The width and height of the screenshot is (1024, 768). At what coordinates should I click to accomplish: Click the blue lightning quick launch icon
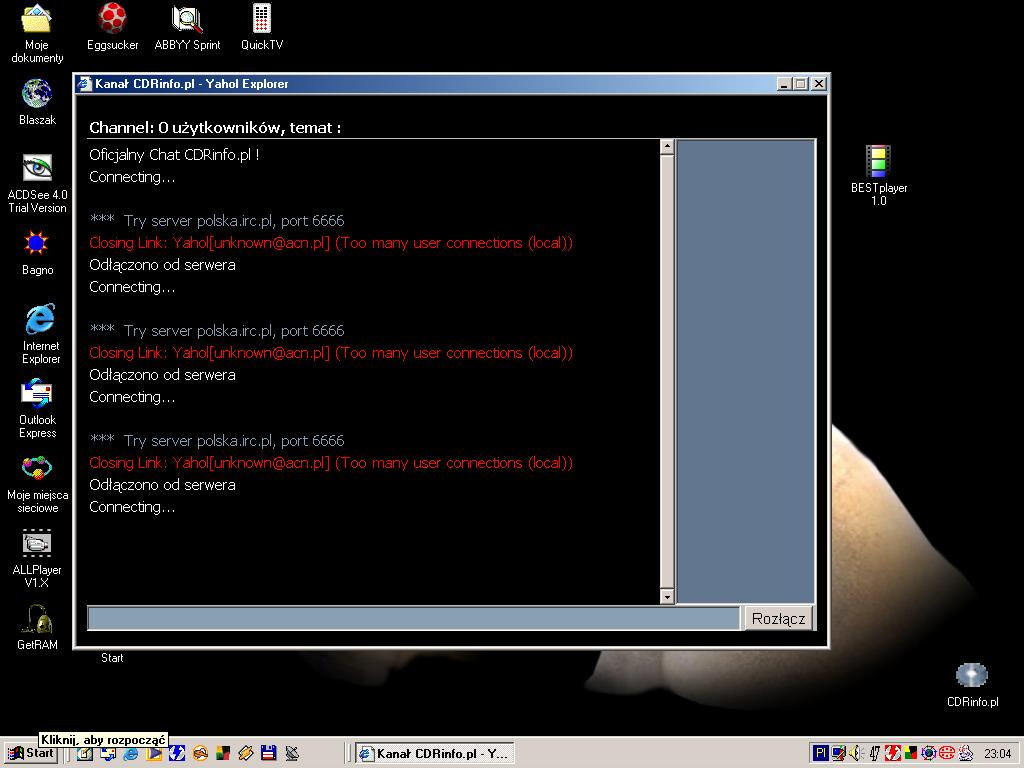177,753
